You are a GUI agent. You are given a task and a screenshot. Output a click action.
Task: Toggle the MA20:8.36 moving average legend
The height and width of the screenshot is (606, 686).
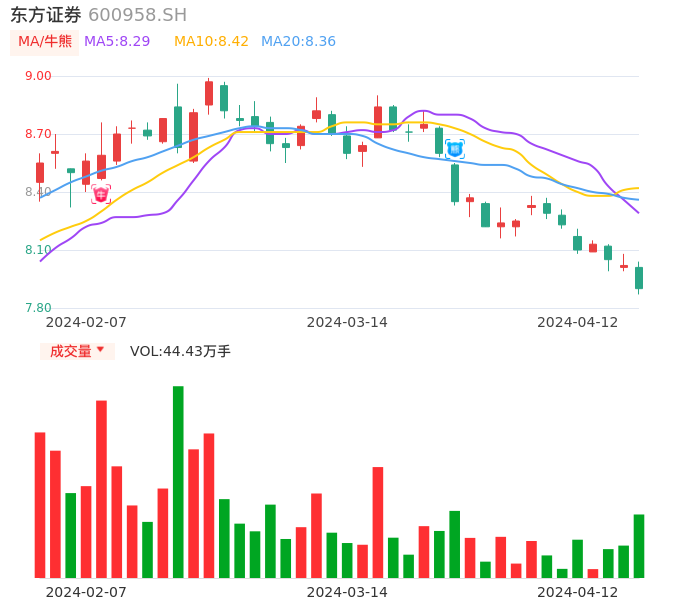(x=298, y=42)
